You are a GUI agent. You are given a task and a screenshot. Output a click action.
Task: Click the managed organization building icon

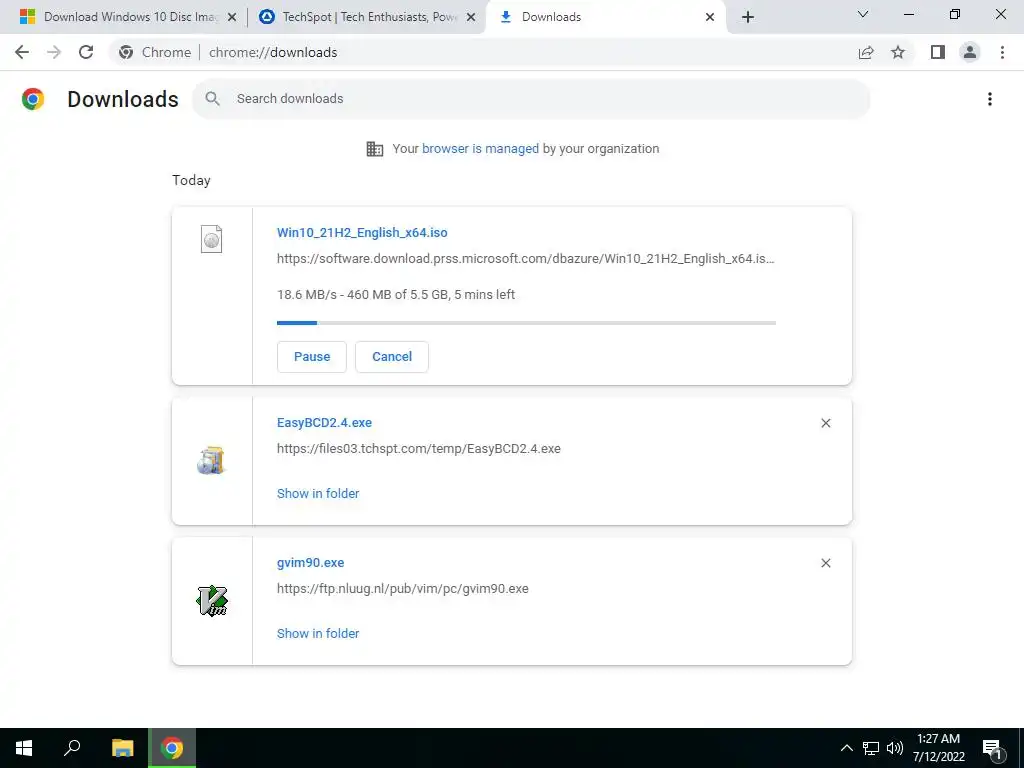(375, 149)
